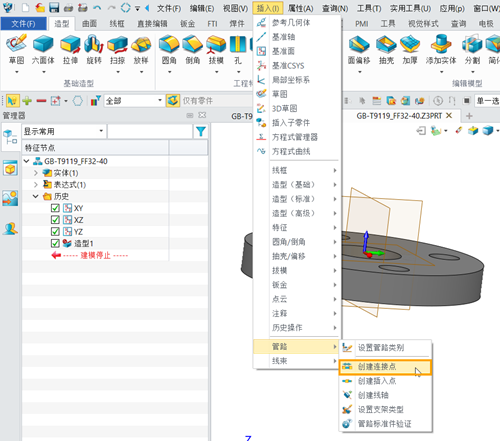Open the 属性(A) menu
This screenshot has width=500, height=441.
[x=301, y=8]
